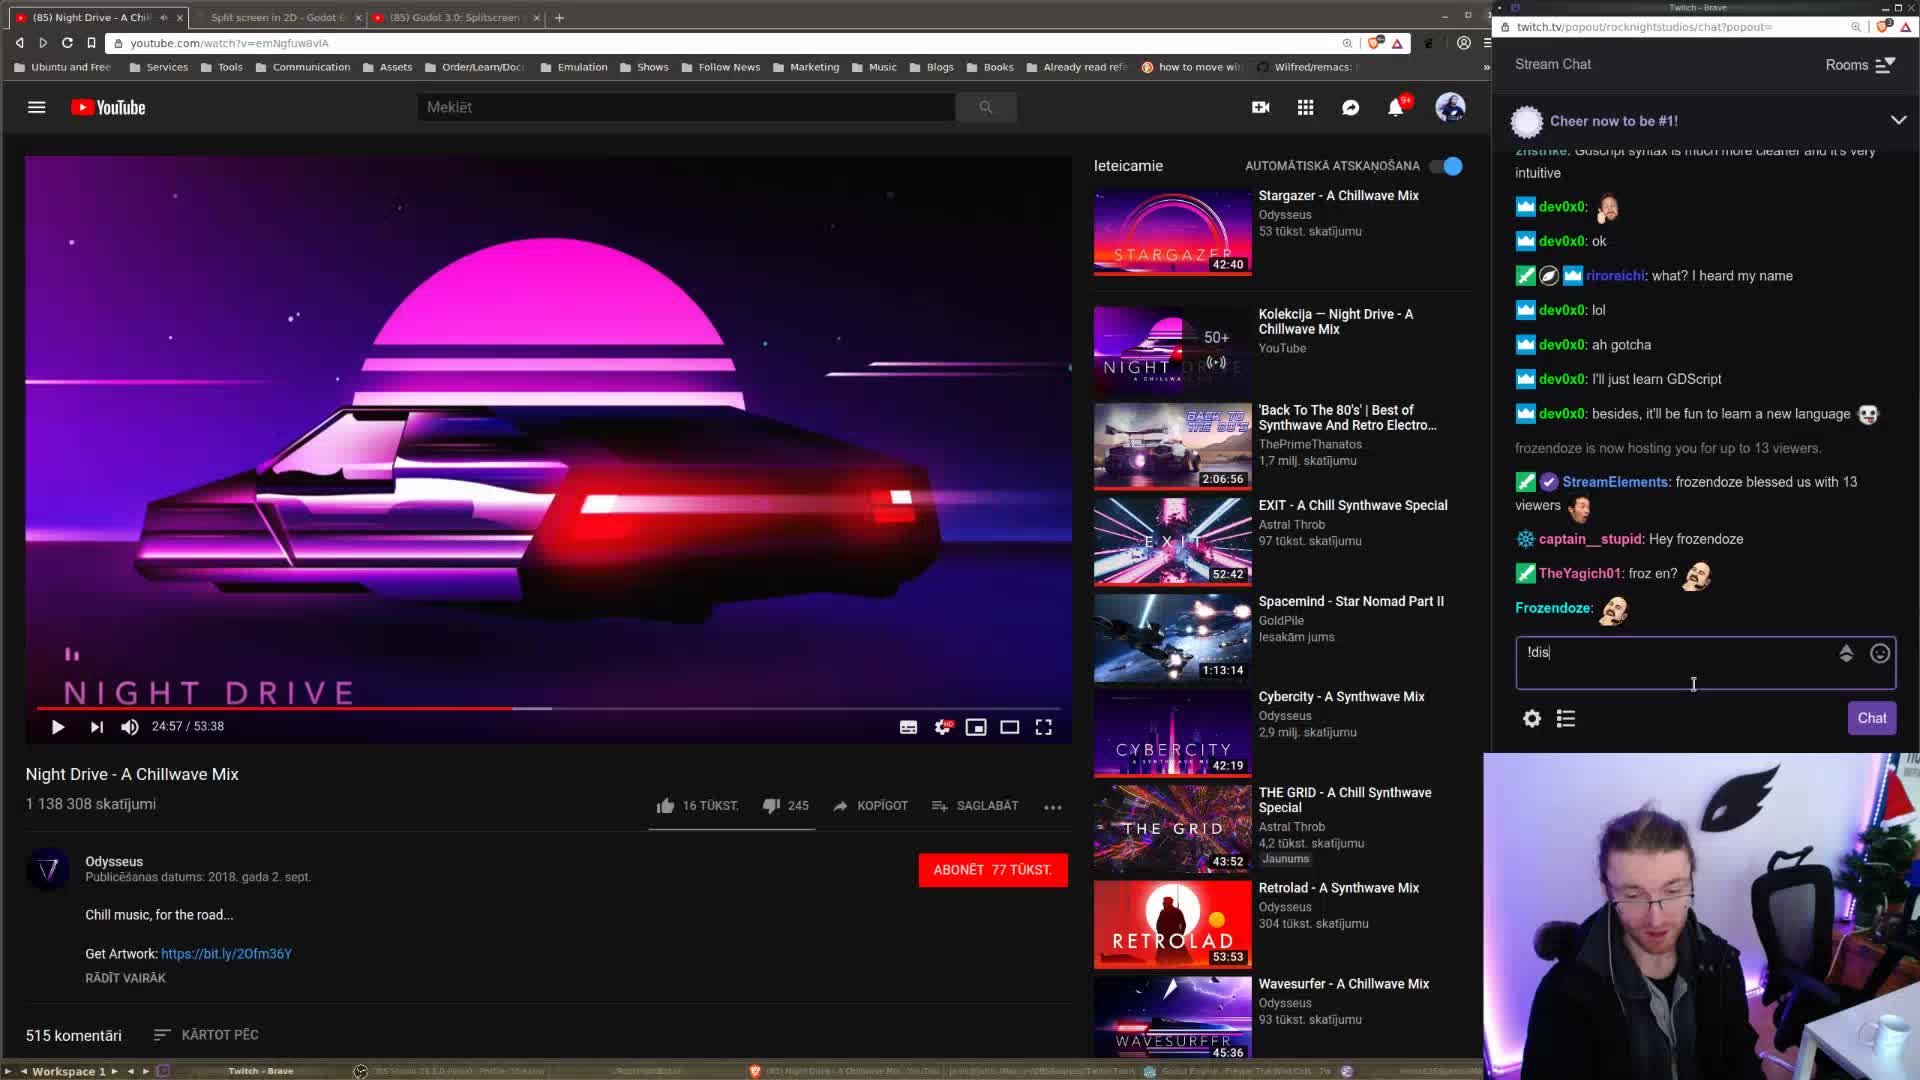This screenshot has height=1080, width=1920.
Task: Skip to next video in player
Action: coord(96,727)
